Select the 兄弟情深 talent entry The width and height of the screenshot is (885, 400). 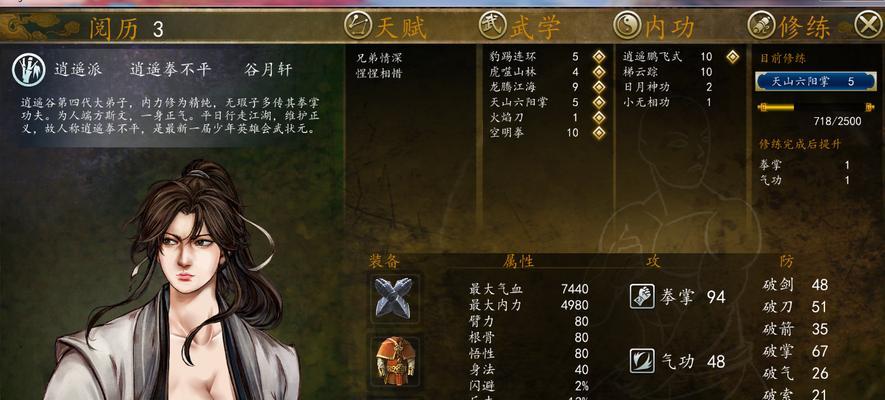click(x=380, y=58)
